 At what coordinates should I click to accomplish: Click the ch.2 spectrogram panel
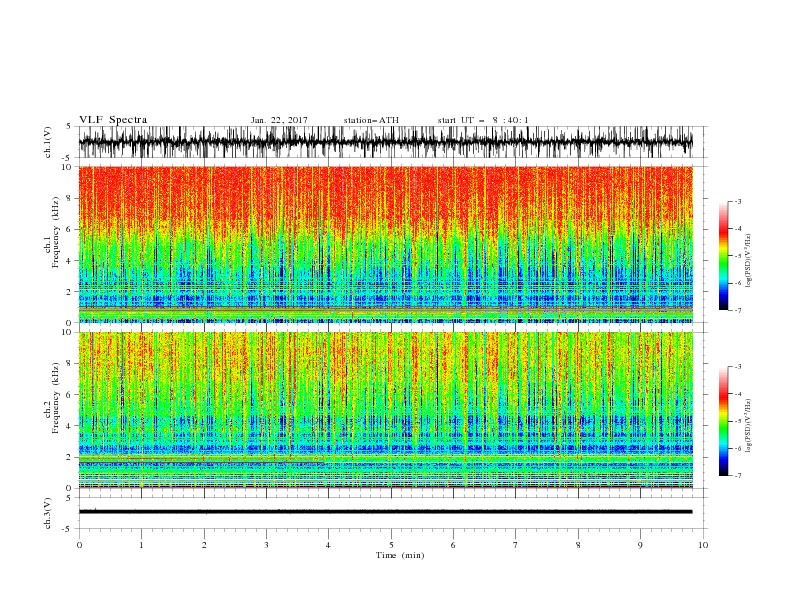pyautogui.click(x=385, y=410)
